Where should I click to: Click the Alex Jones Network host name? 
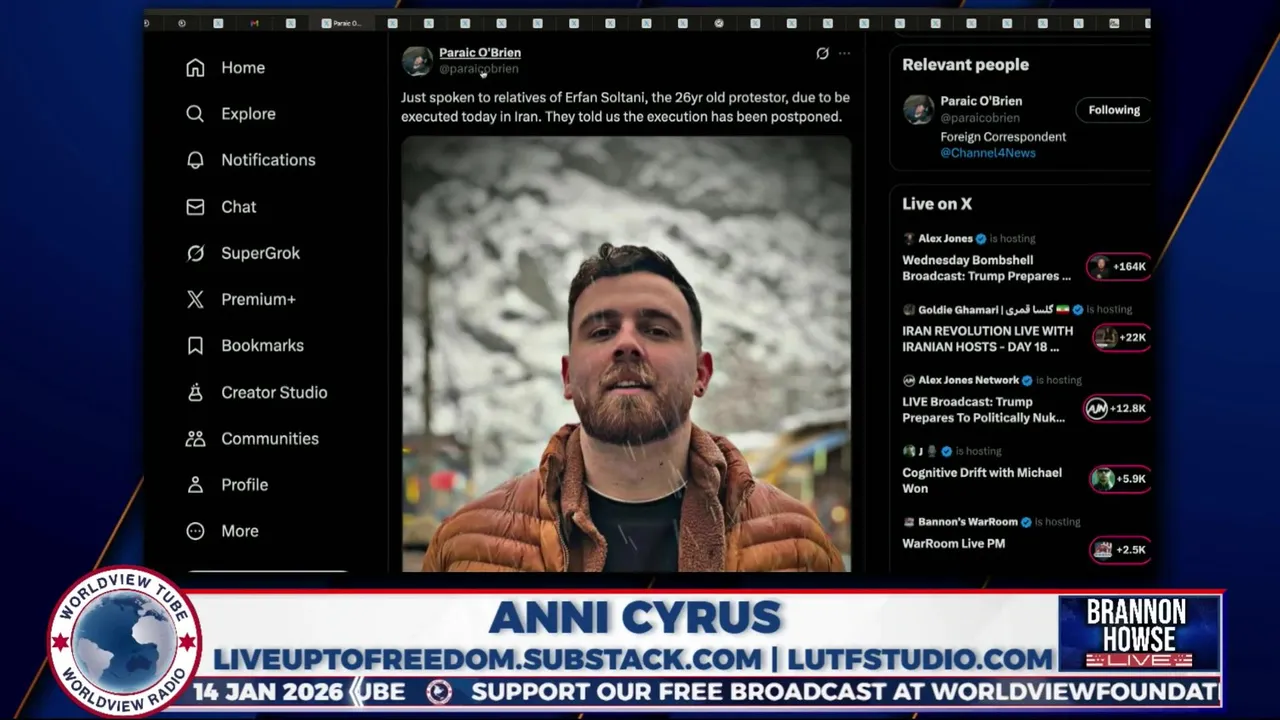pyautogui.click(x=968, y=381)
